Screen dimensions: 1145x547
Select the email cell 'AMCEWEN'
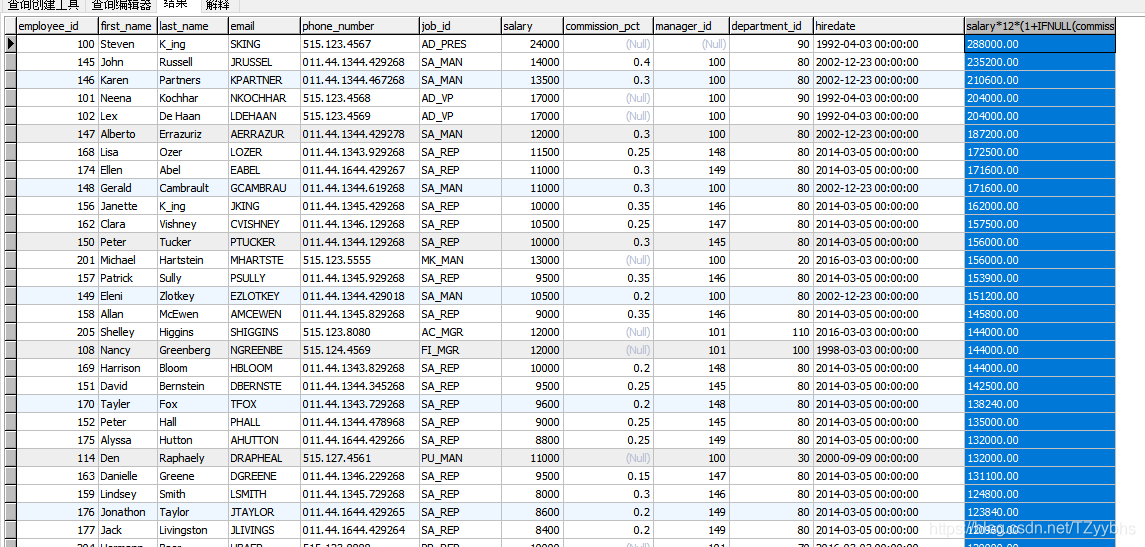264,314
